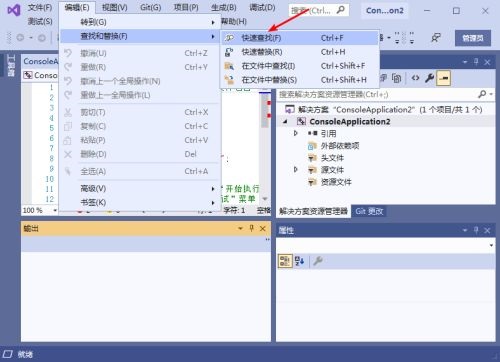Viewport: 500px width, 362px height.
Task: Pin the Solution Explorer panel
Action: pyautogui.click(x=476, y=62)
